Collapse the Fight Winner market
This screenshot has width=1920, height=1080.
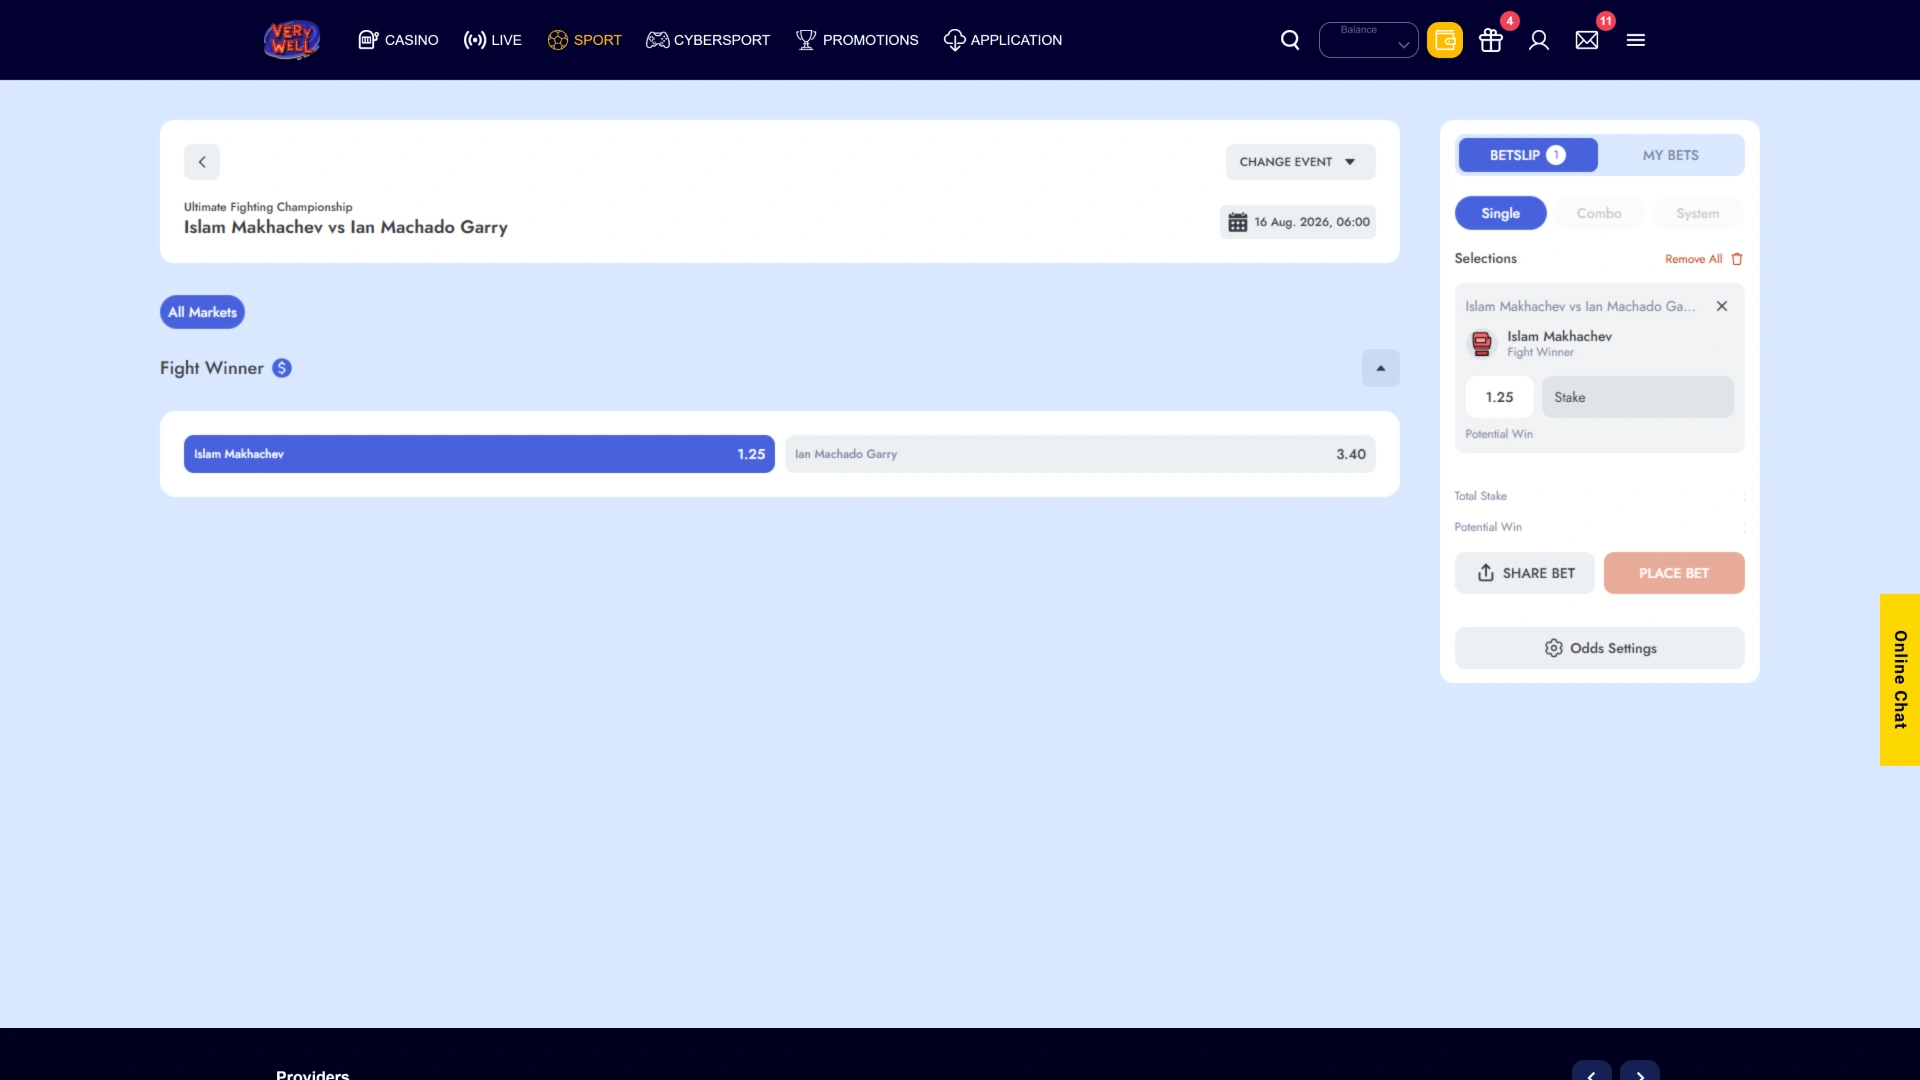coord(1380,368)
